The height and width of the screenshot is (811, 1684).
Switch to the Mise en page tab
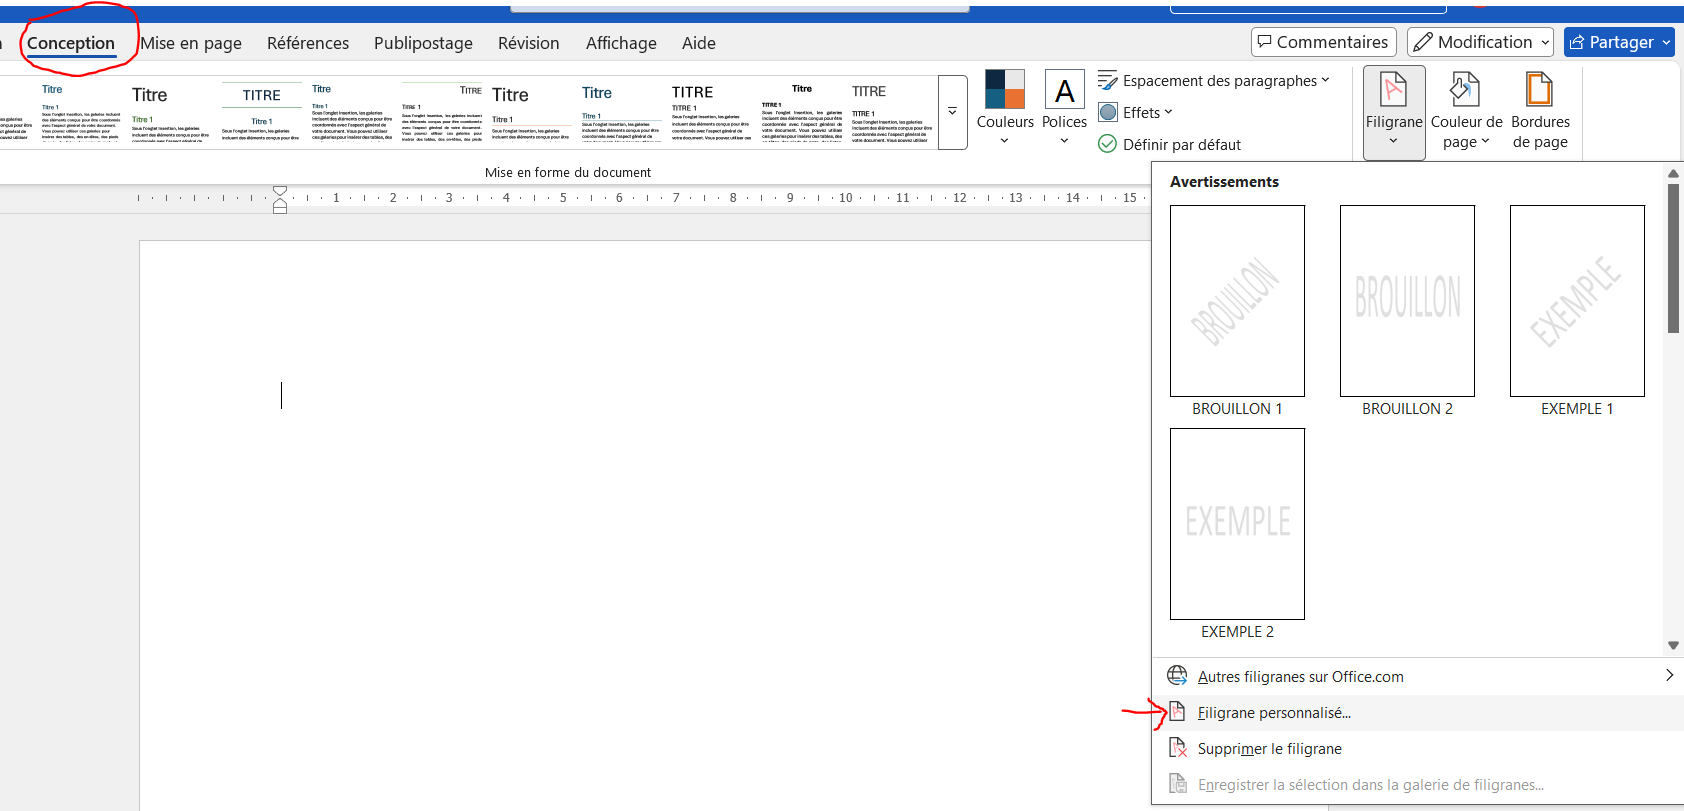pos(191,43)
